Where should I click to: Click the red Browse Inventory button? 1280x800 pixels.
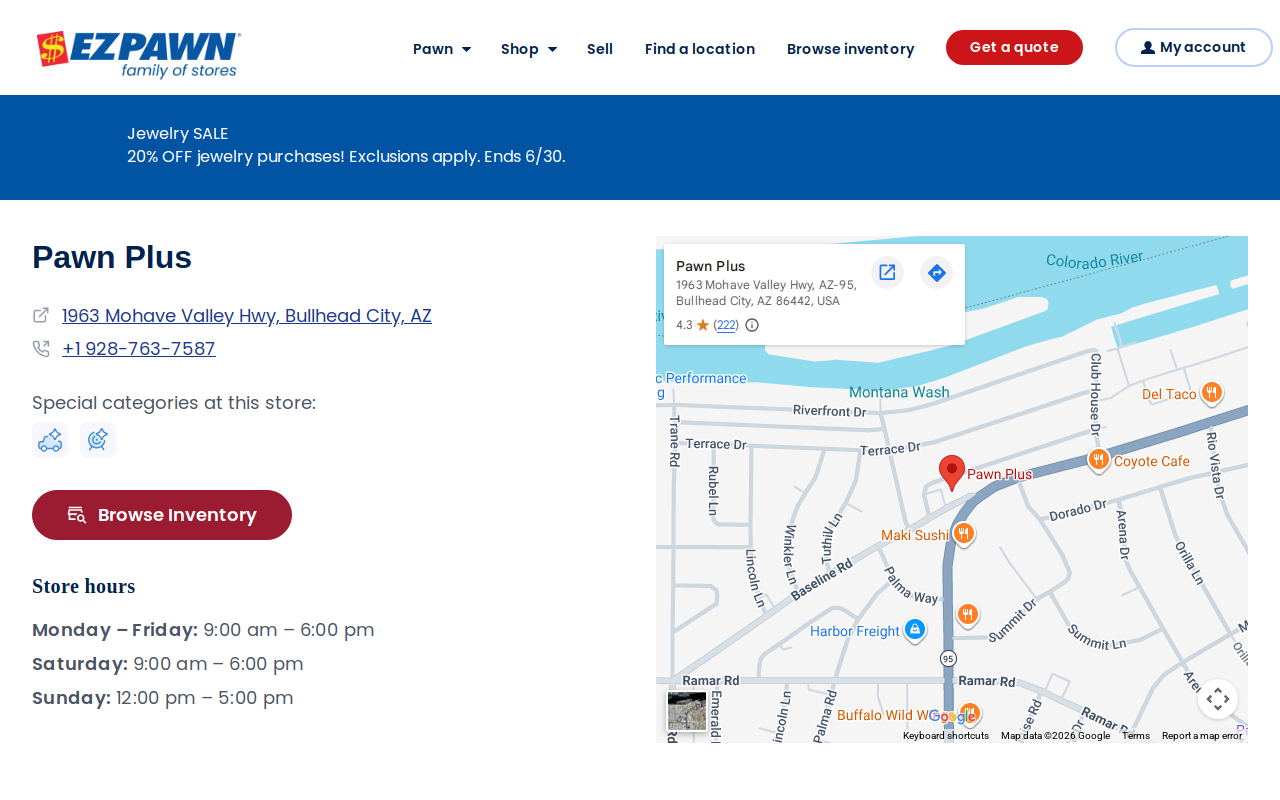click(x=162, y=515)
